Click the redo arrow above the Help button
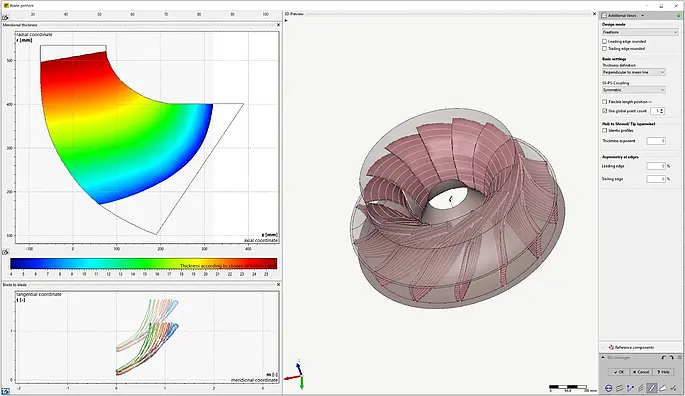 pos(671,358)
